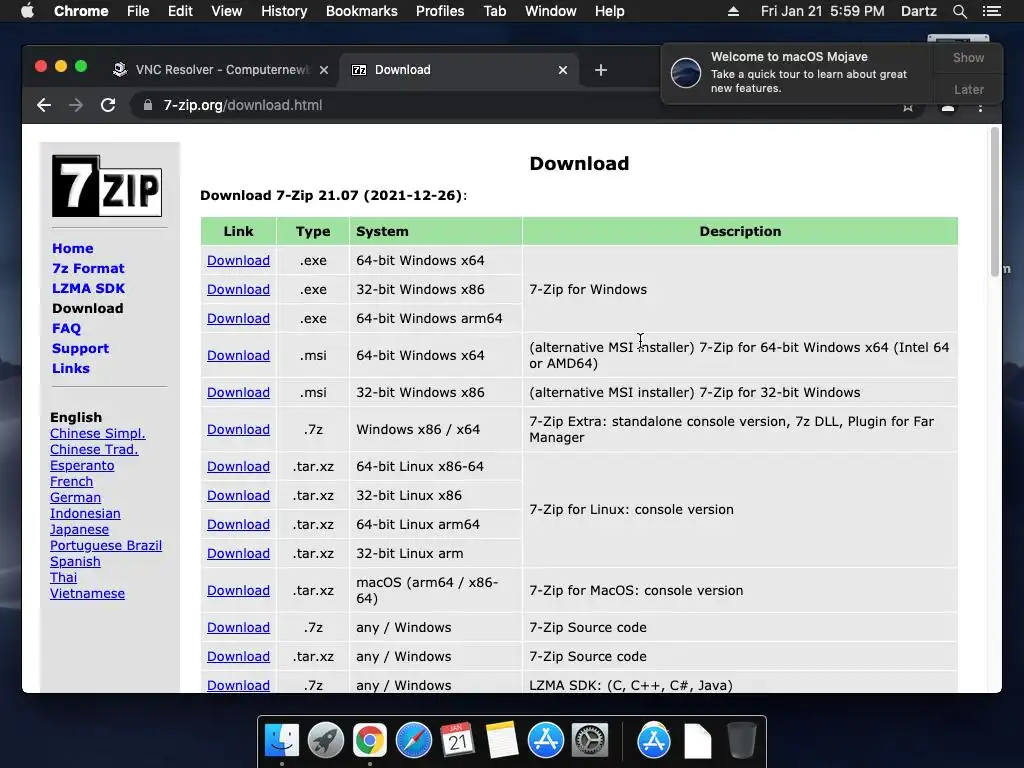Click Chrome icon in the dock
Viewport: 1024px width, 768px height.
(x=370, y=741)
